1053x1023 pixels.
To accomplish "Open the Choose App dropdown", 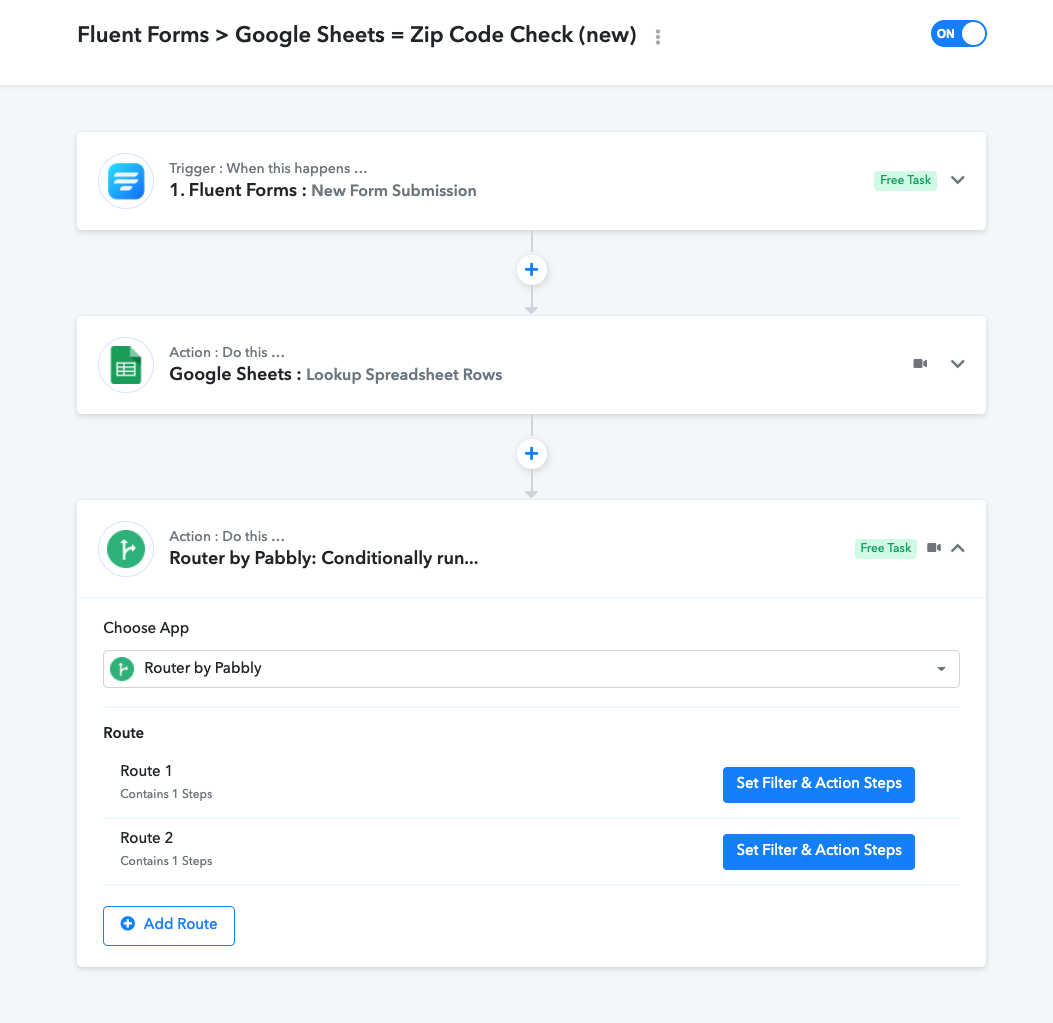I will click(x=531, y=668).
